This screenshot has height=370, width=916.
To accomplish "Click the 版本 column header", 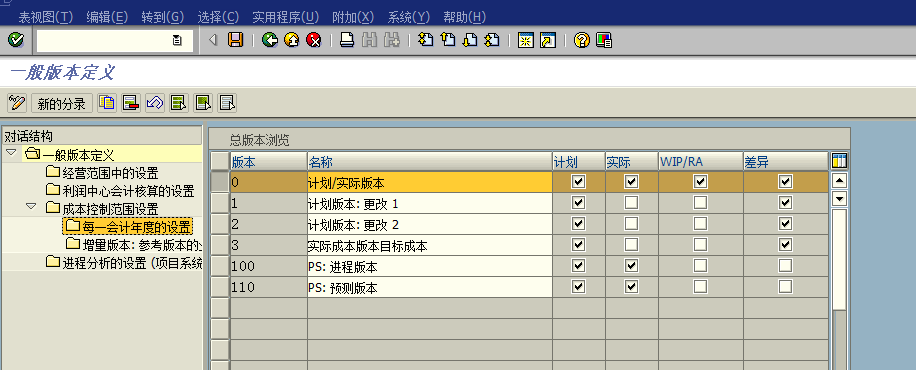I will 268,161.
